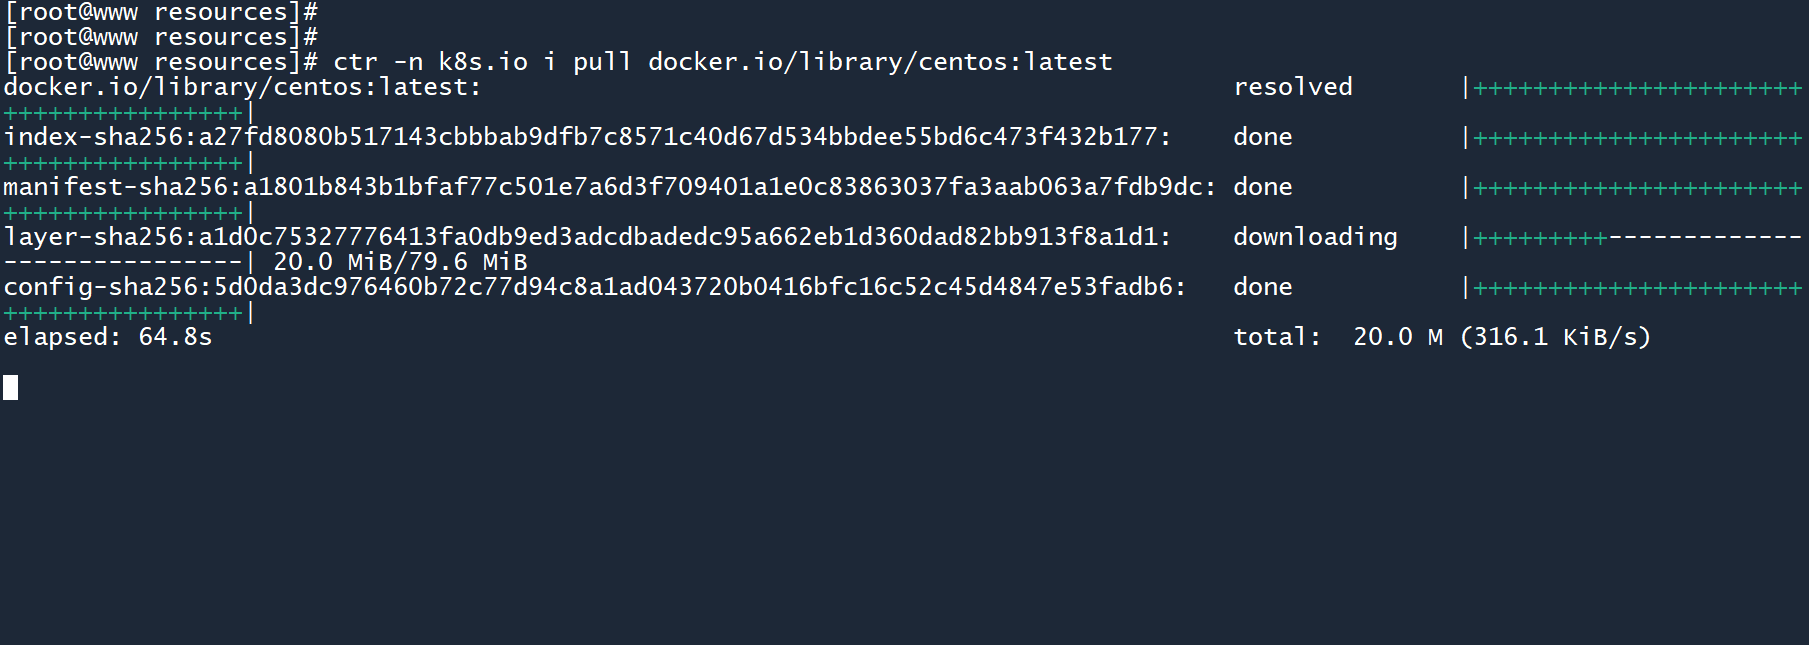Click the layer download progress bar
Screen dimensions: 1809x645
1636,238
